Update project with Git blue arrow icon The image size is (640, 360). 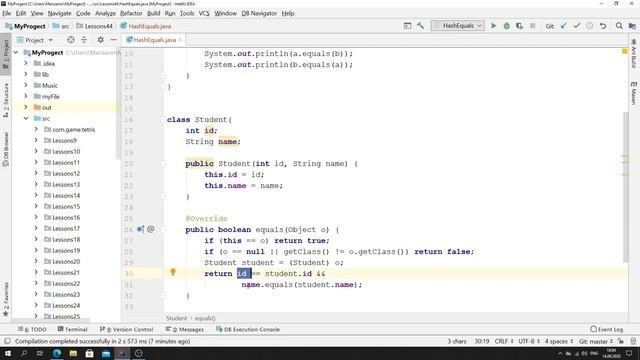coord(564,26)
